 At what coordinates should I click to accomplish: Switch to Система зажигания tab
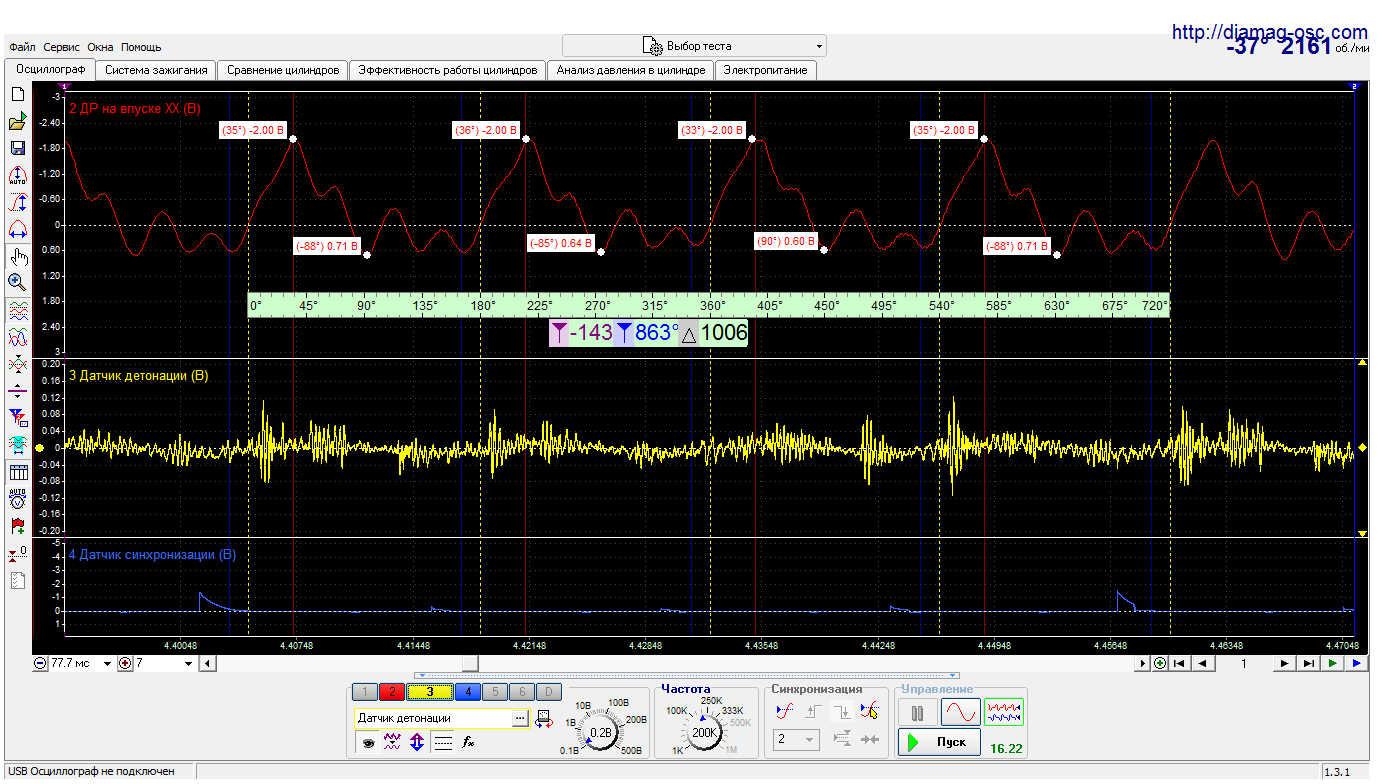157,70
